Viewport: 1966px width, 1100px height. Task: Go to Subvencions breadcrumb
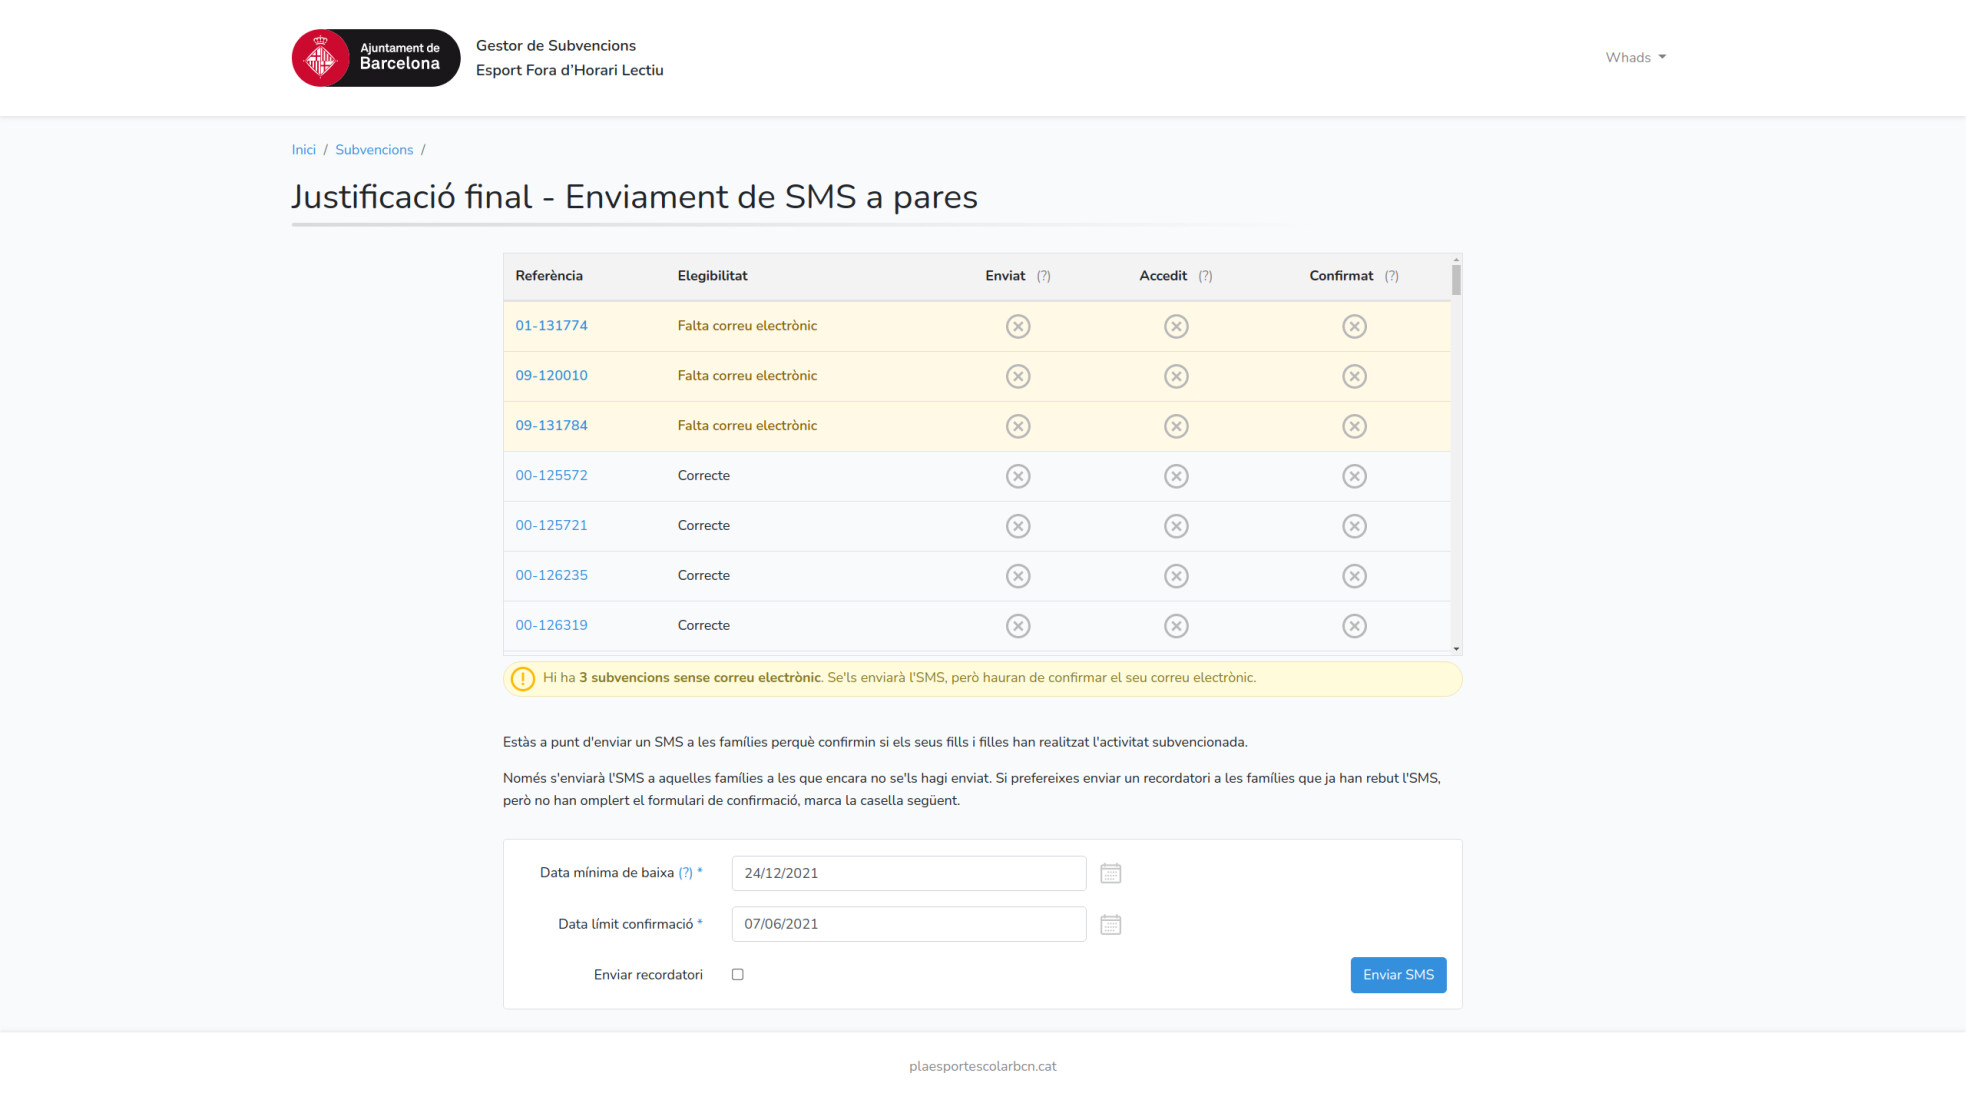pyautogui.click(x=374, y=150)
